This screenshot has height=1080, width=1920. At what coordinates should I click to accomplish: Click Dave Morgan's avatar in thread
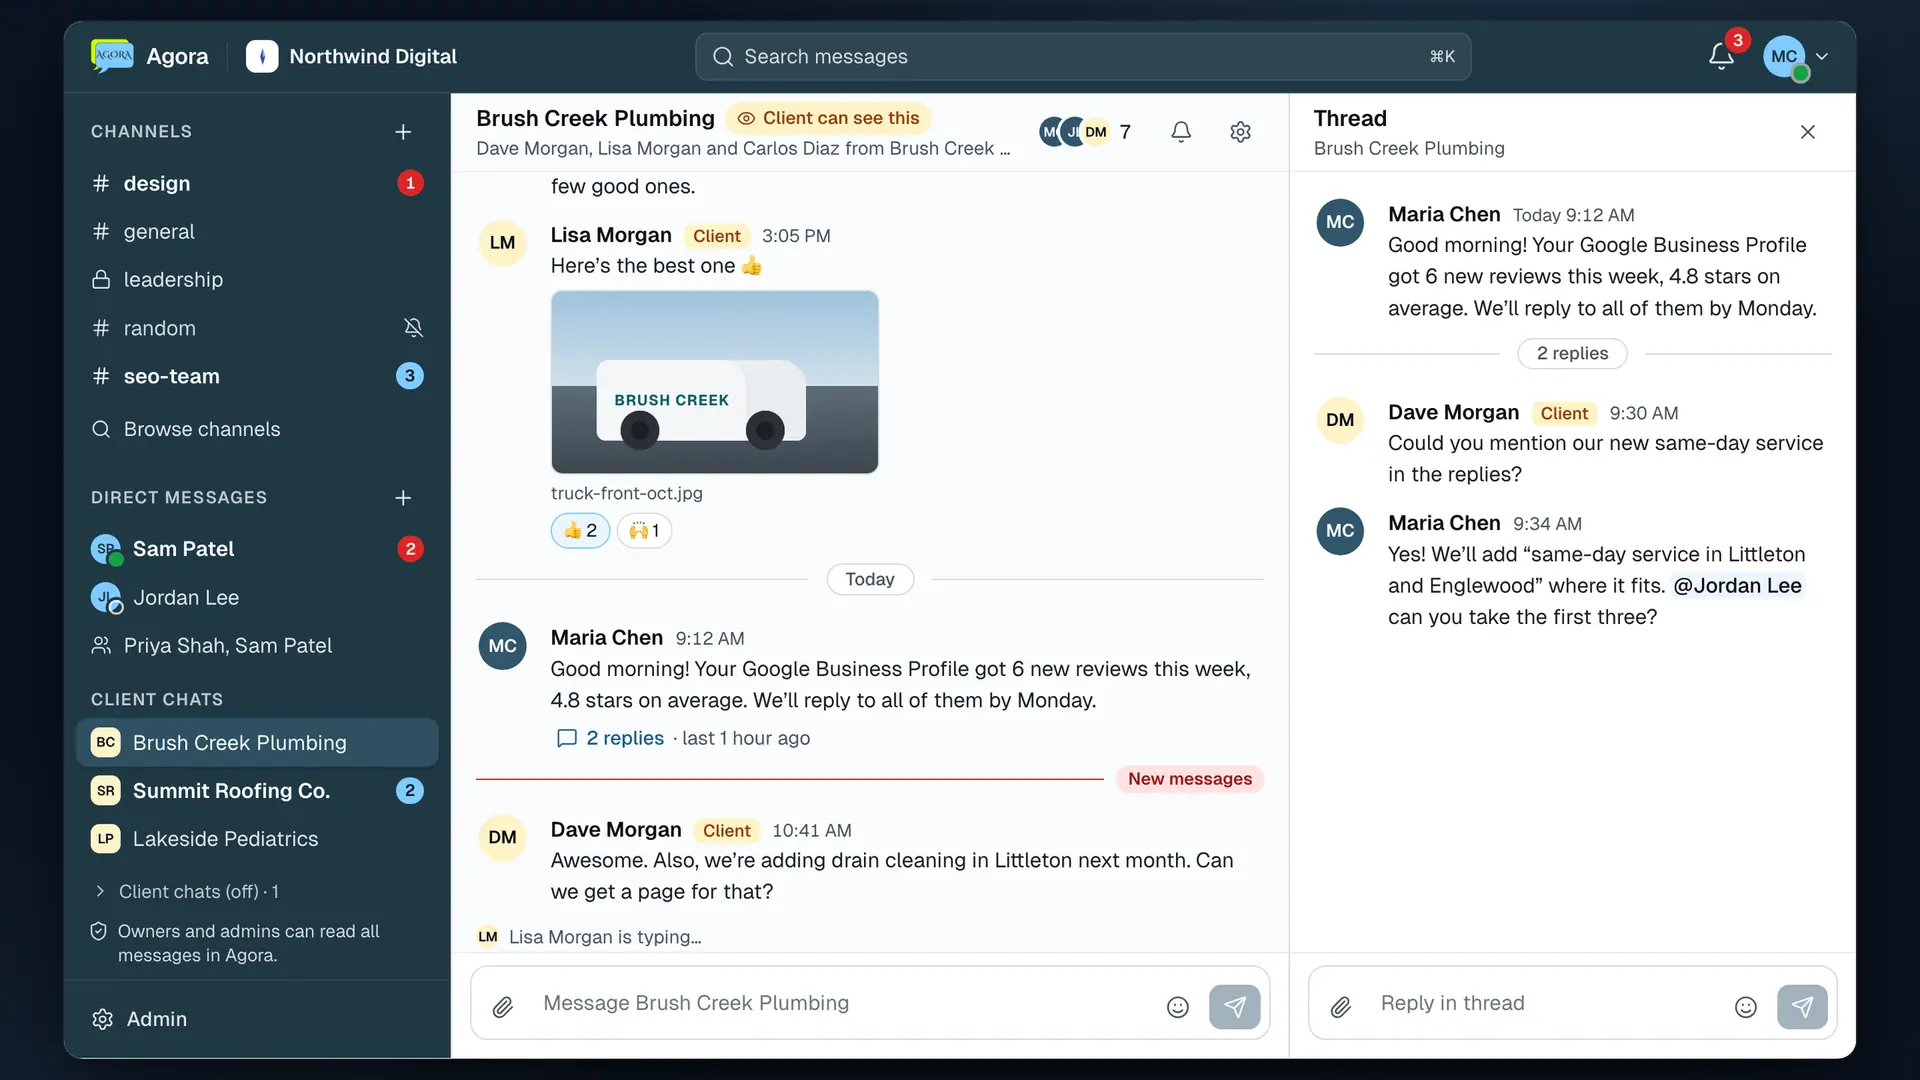[x=1340, y=420]
